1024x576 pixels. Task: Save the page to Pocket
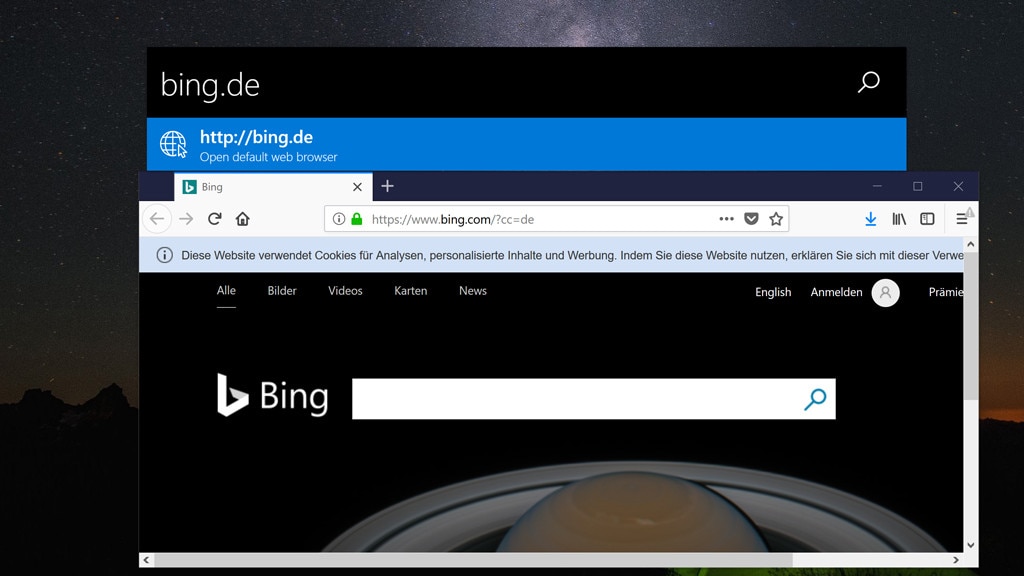point(751,218)
